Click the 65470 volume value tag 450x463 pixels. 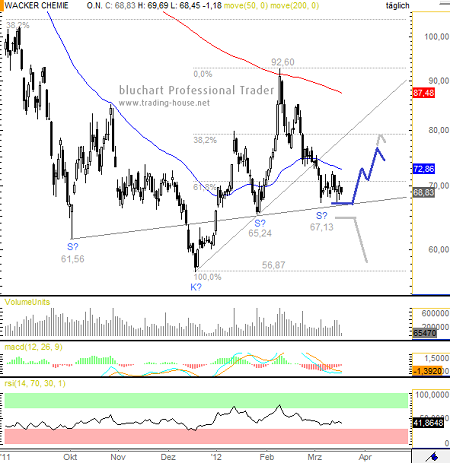[424, 333]
